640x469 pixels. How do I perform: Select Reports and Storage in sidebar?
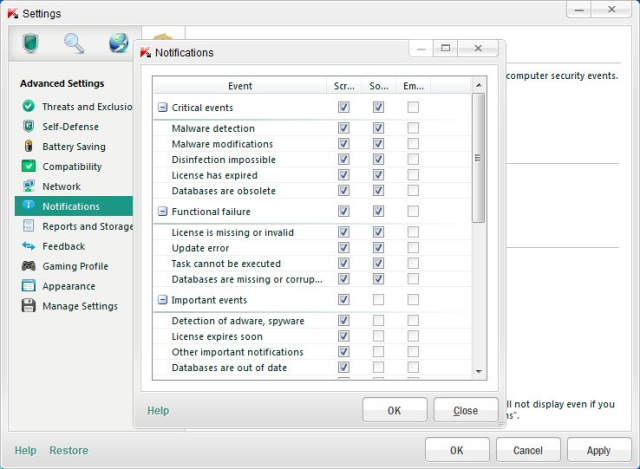pyautogui.click(x=87, y=227)
